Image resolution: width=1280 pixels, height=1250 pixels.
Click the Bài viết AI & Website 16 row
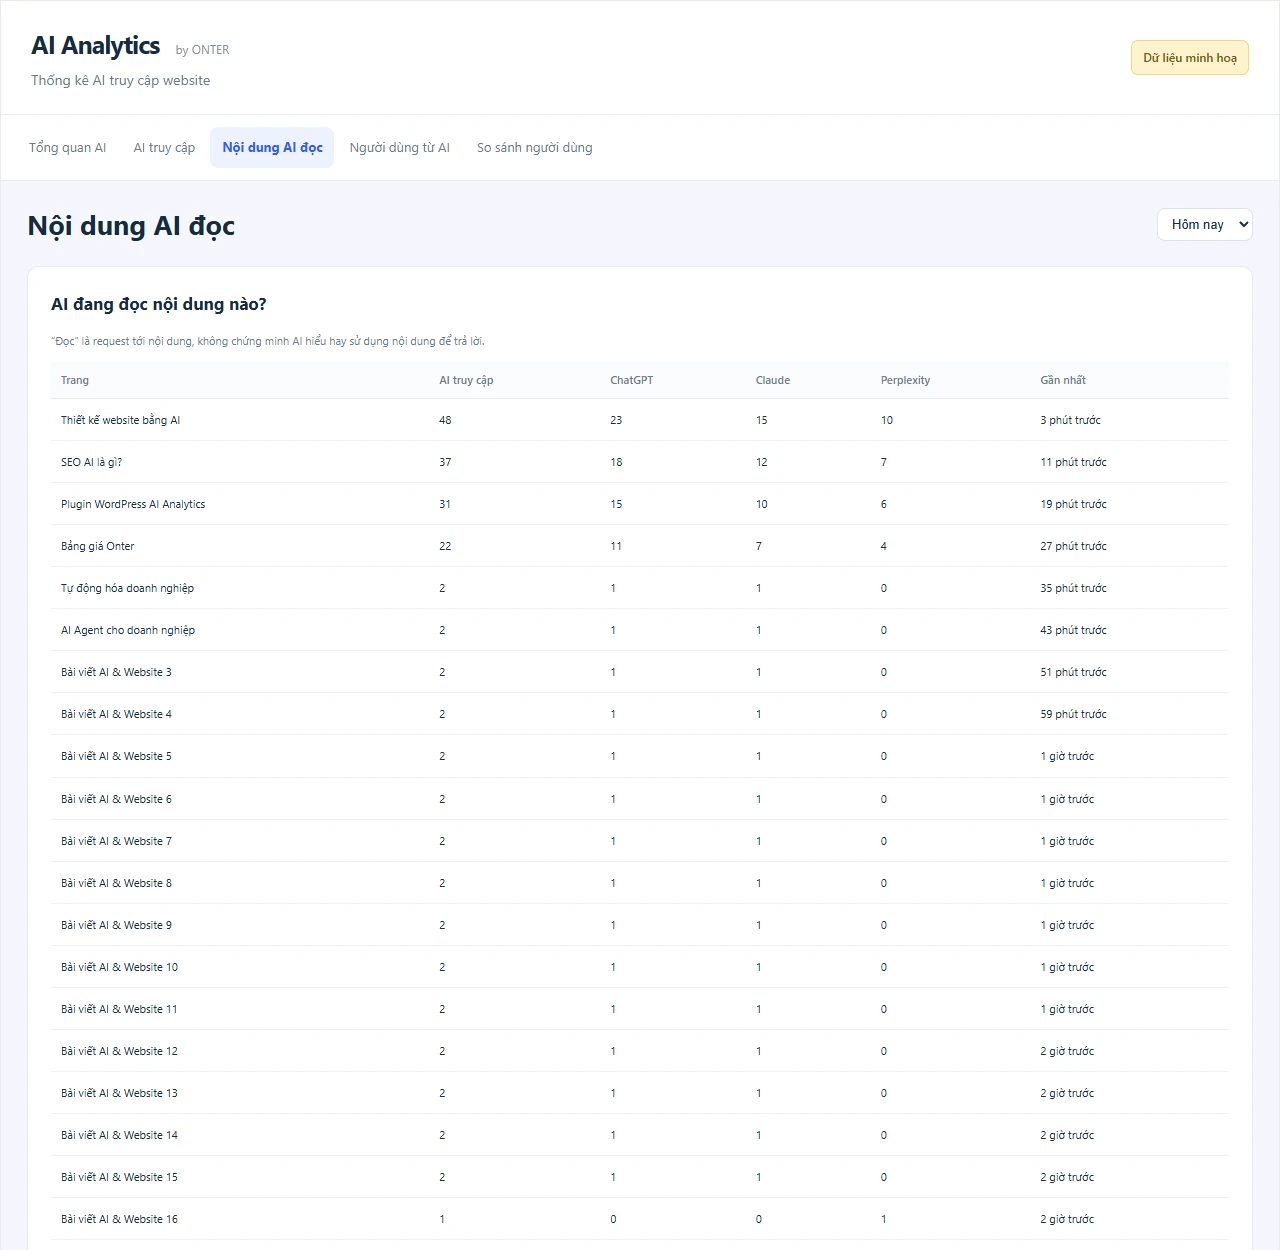640,1219
